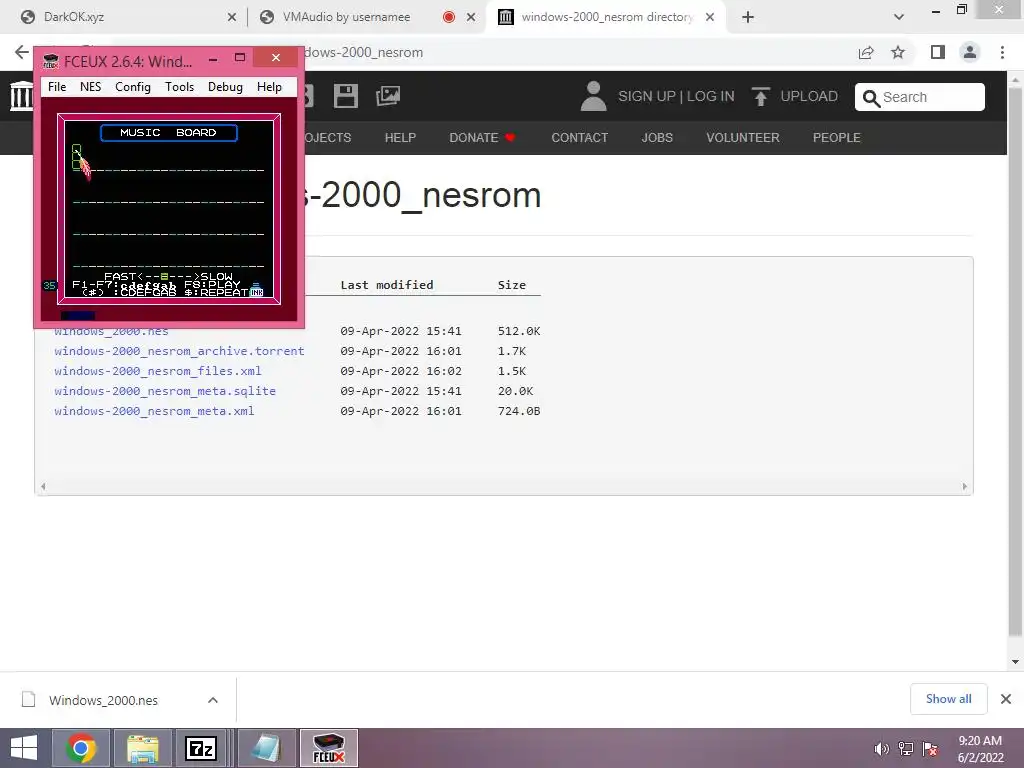Download windows-2000_nesrom_archive.torrent
The height and width of the screenshot is (768, 1024).
click(x=179, y=351)
